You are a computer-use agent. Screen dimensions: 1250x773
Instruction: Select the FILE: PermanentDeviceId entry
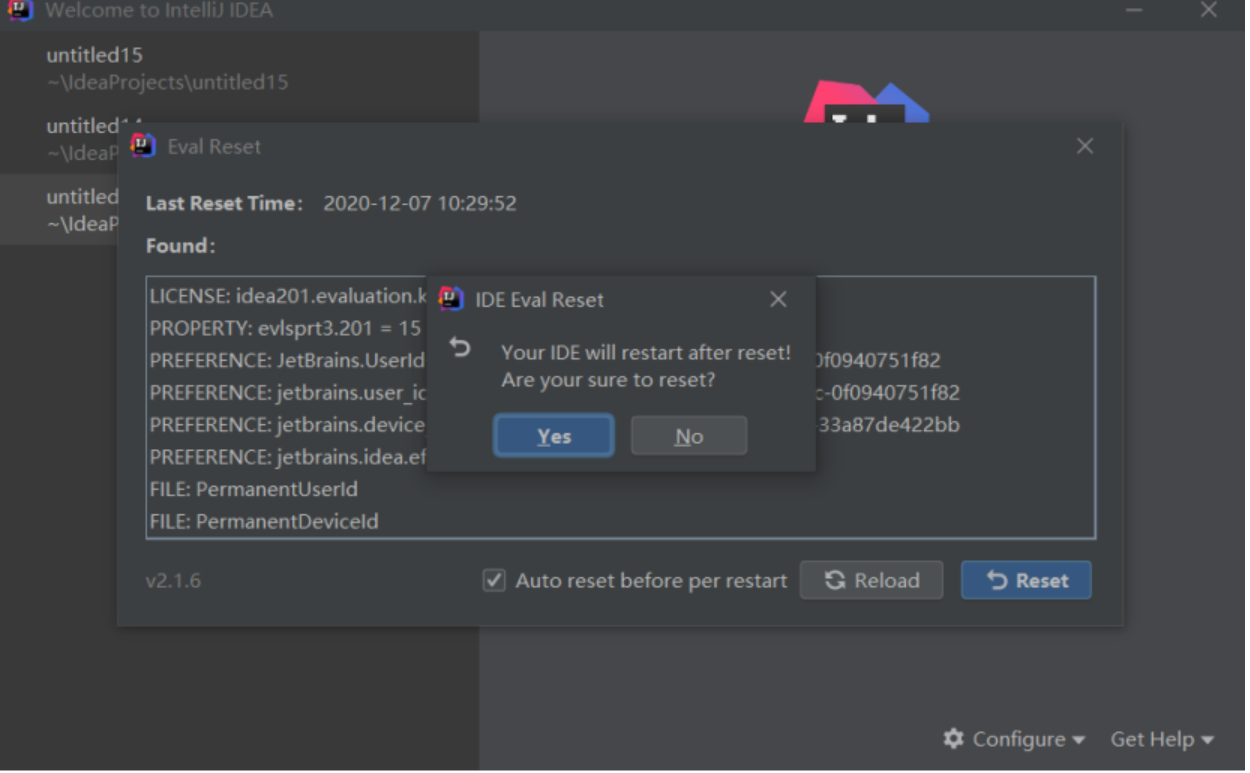click(264, 521)
